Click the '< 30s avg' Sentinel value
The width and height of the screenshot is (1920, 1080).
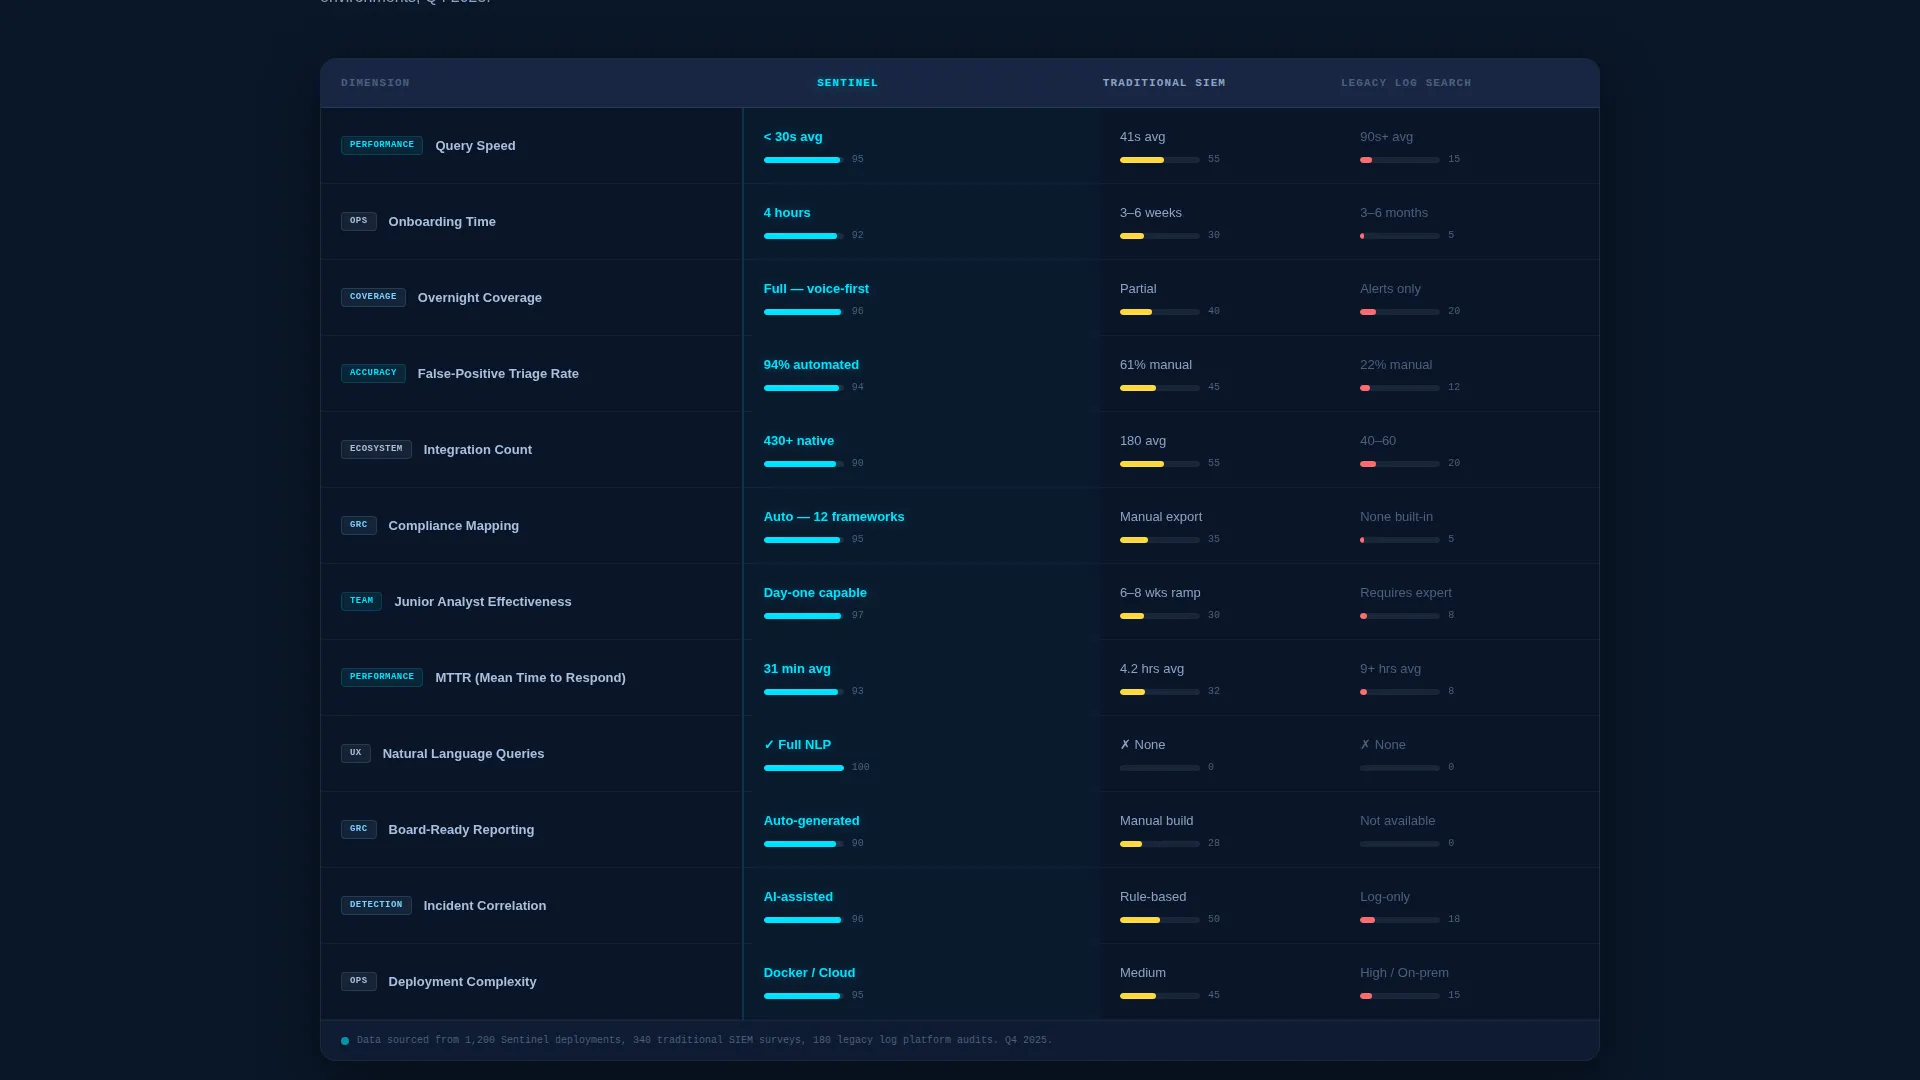(x=793, y=137)
